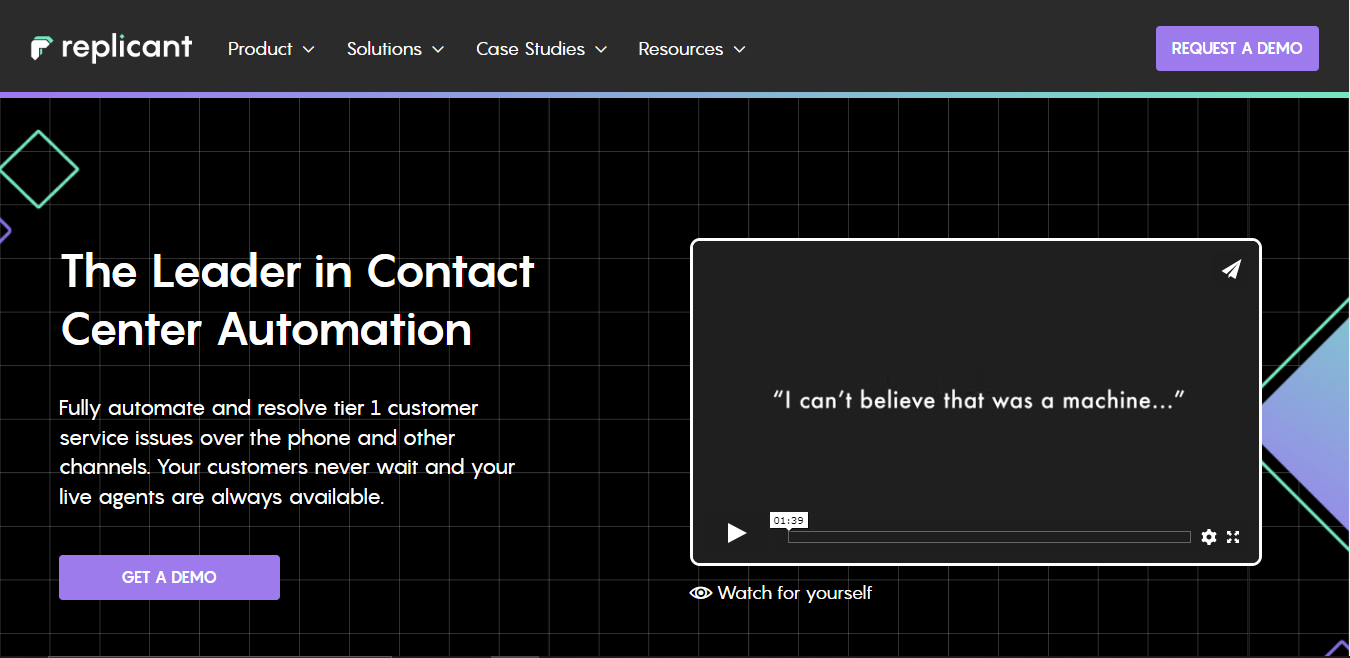
Task: Click the Replicant logo icon
Action: [x=43, y=48]
